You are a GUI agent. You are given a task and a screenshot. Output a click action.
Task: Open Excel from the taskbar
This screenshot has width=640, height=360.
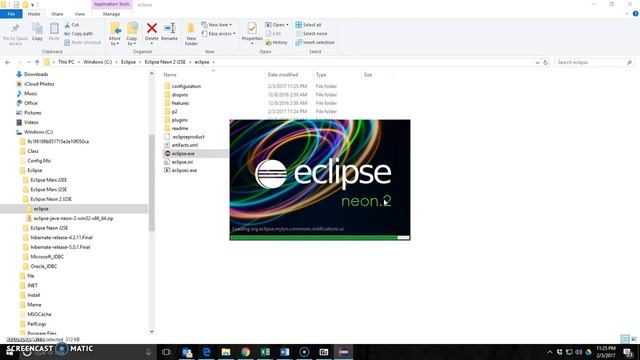pyautogui.click(x=265, y=352)
